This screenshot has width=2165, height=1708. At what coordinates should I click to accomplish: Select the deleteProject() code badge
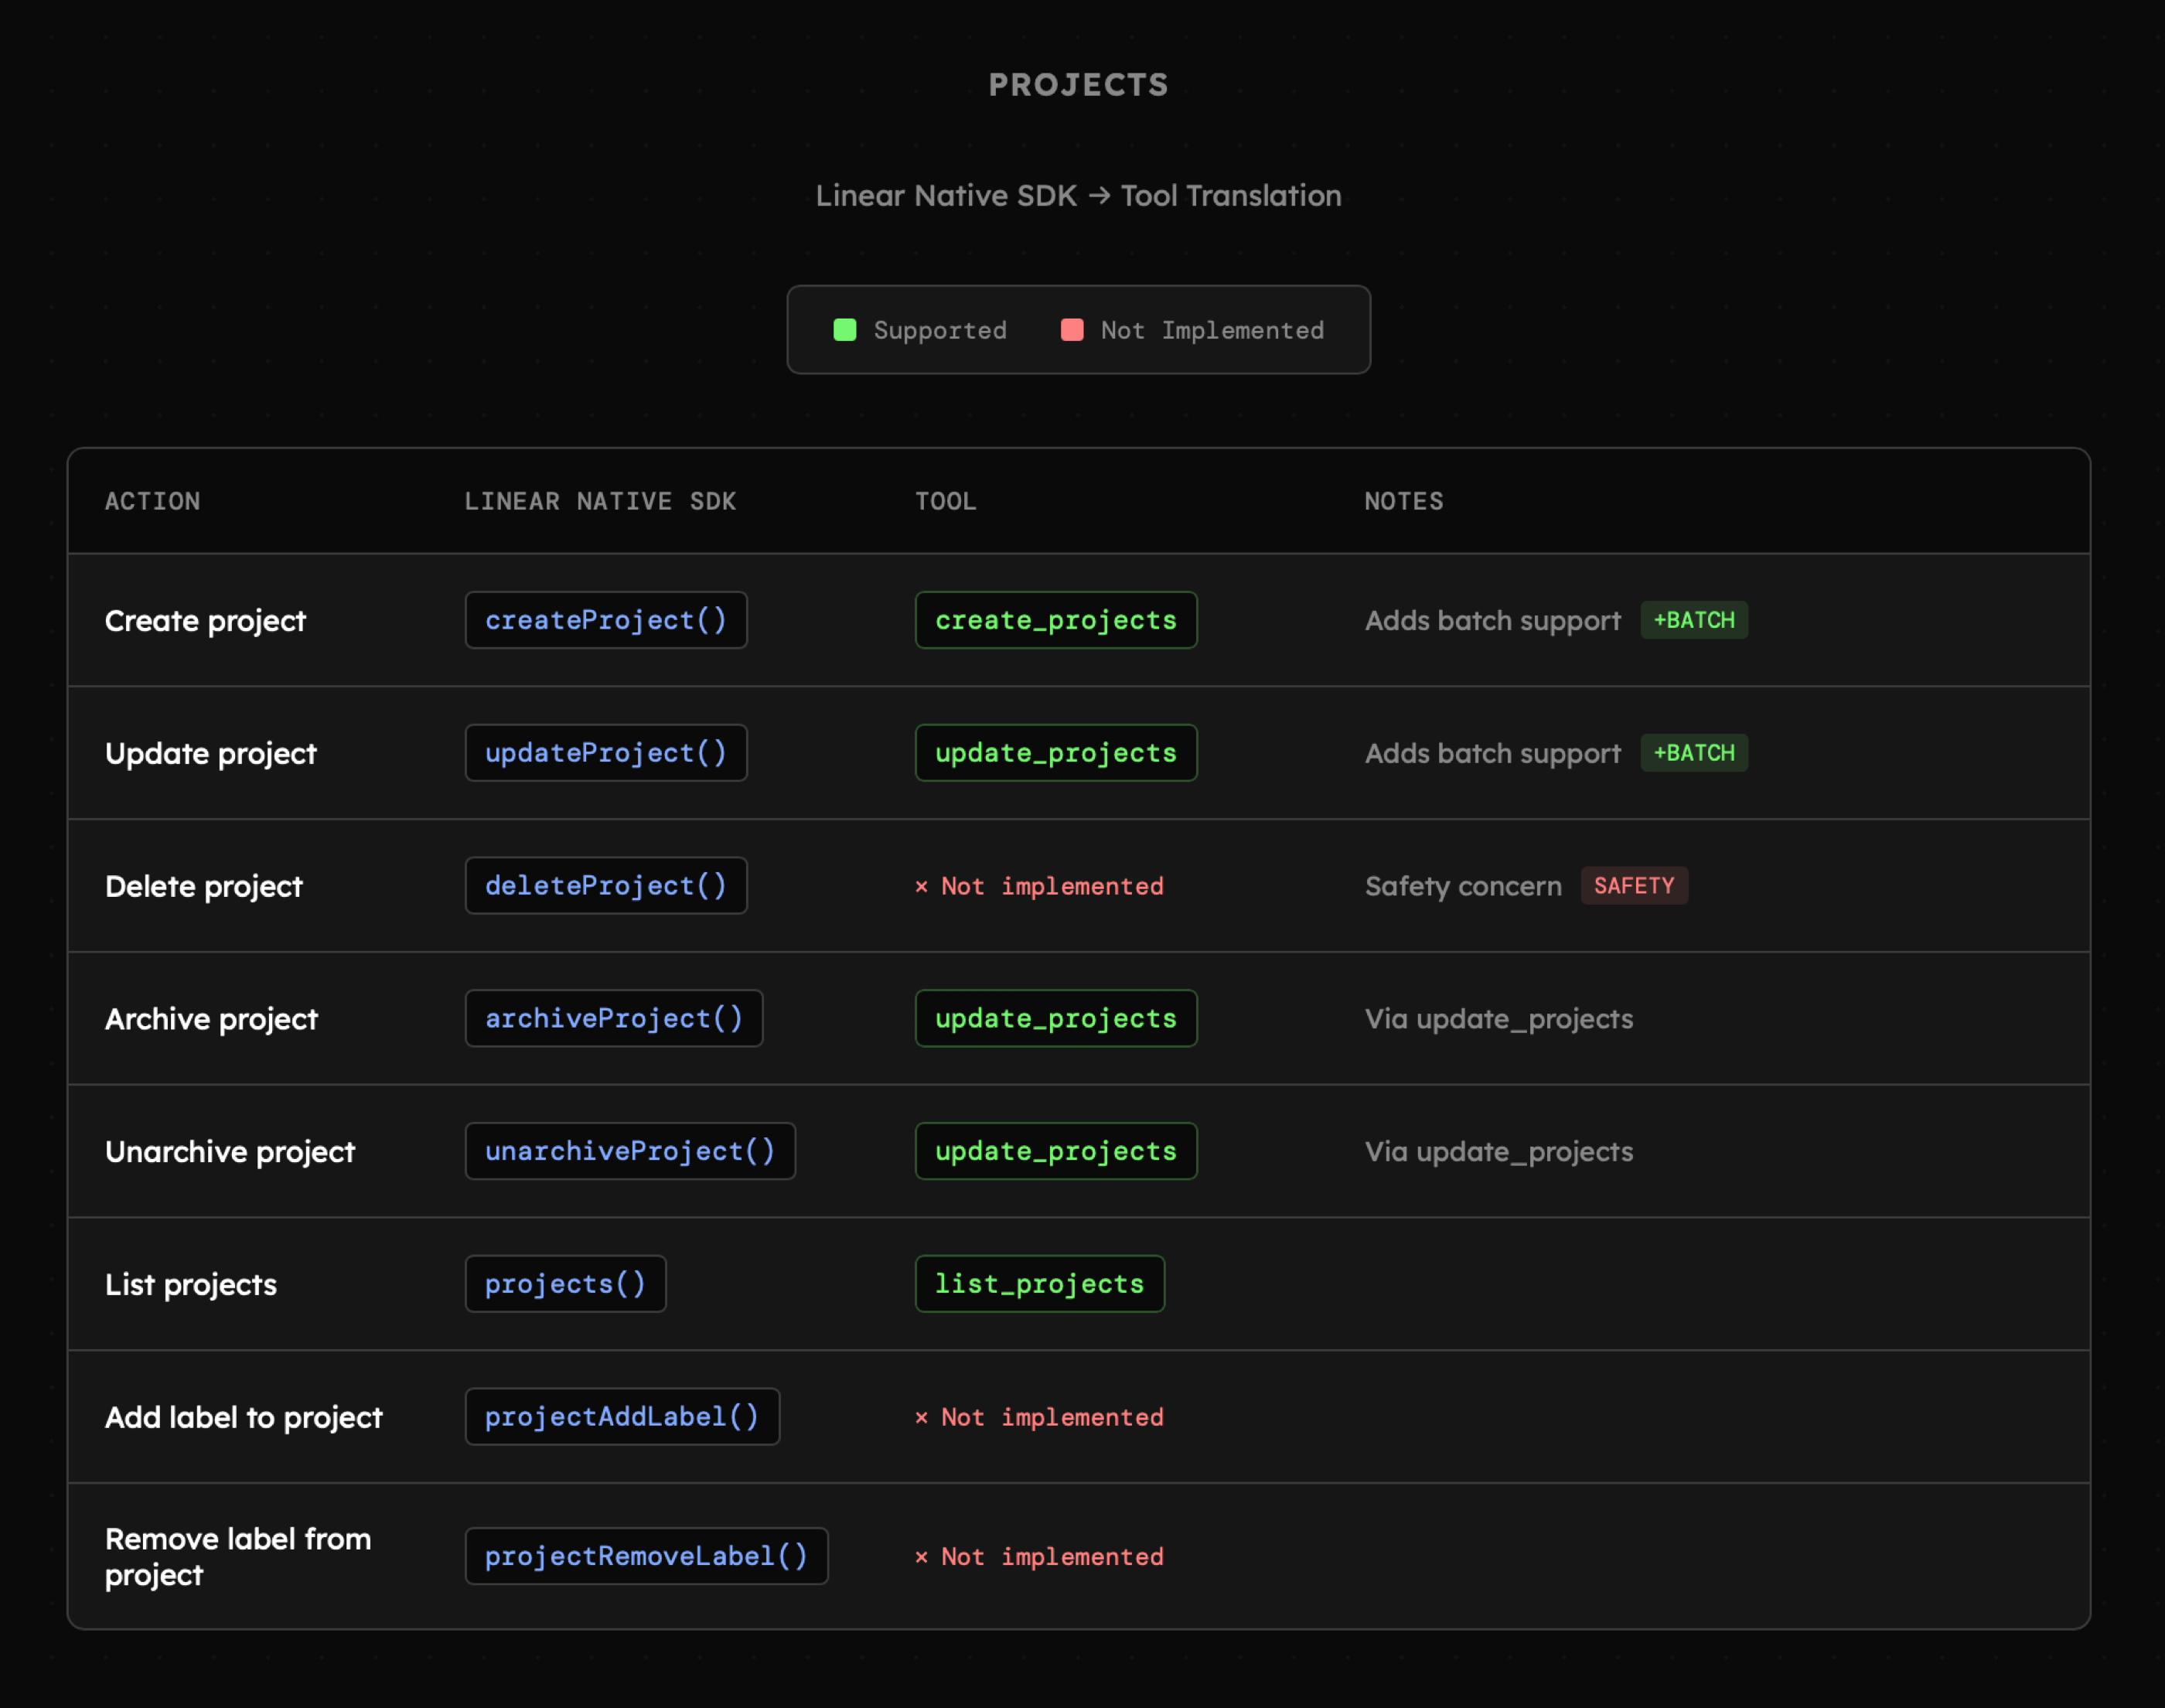click(605, 886)
